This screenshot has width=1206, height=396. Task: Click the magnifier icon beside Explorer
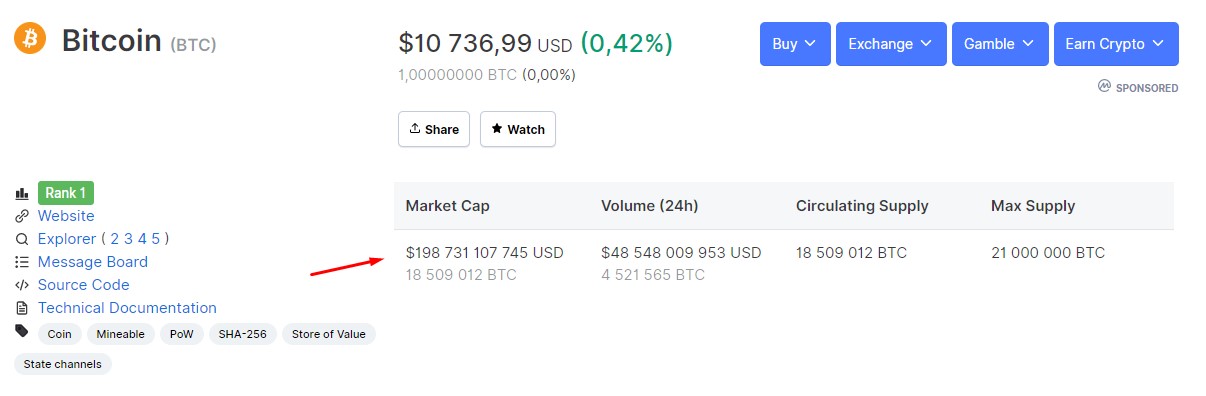pyautogui.click(x=22, y=239)
